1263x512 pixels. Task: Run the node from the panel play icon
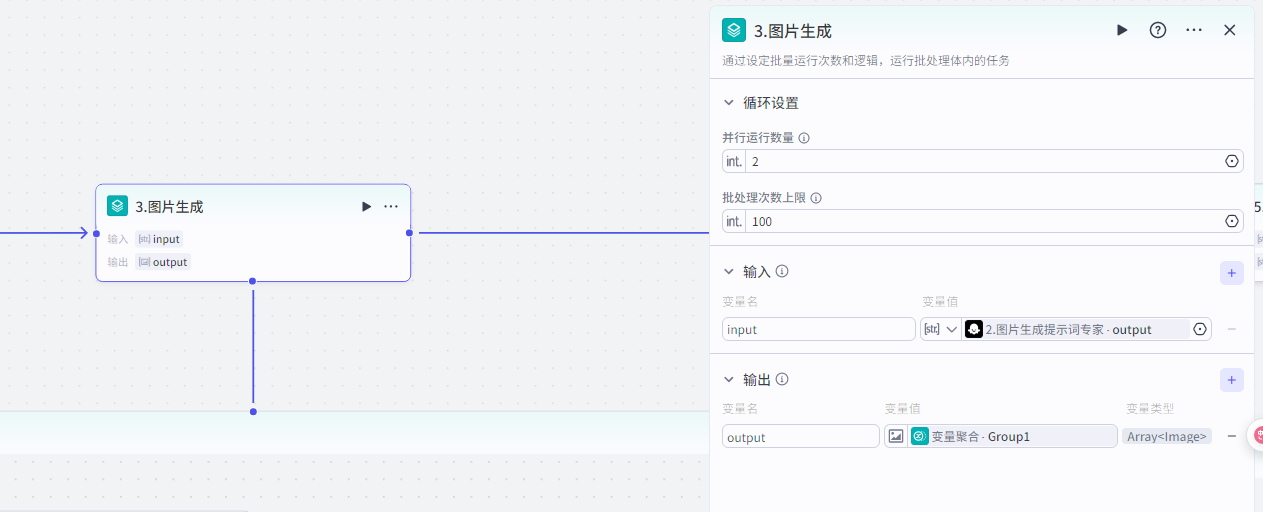click(x=1122, y=30)
